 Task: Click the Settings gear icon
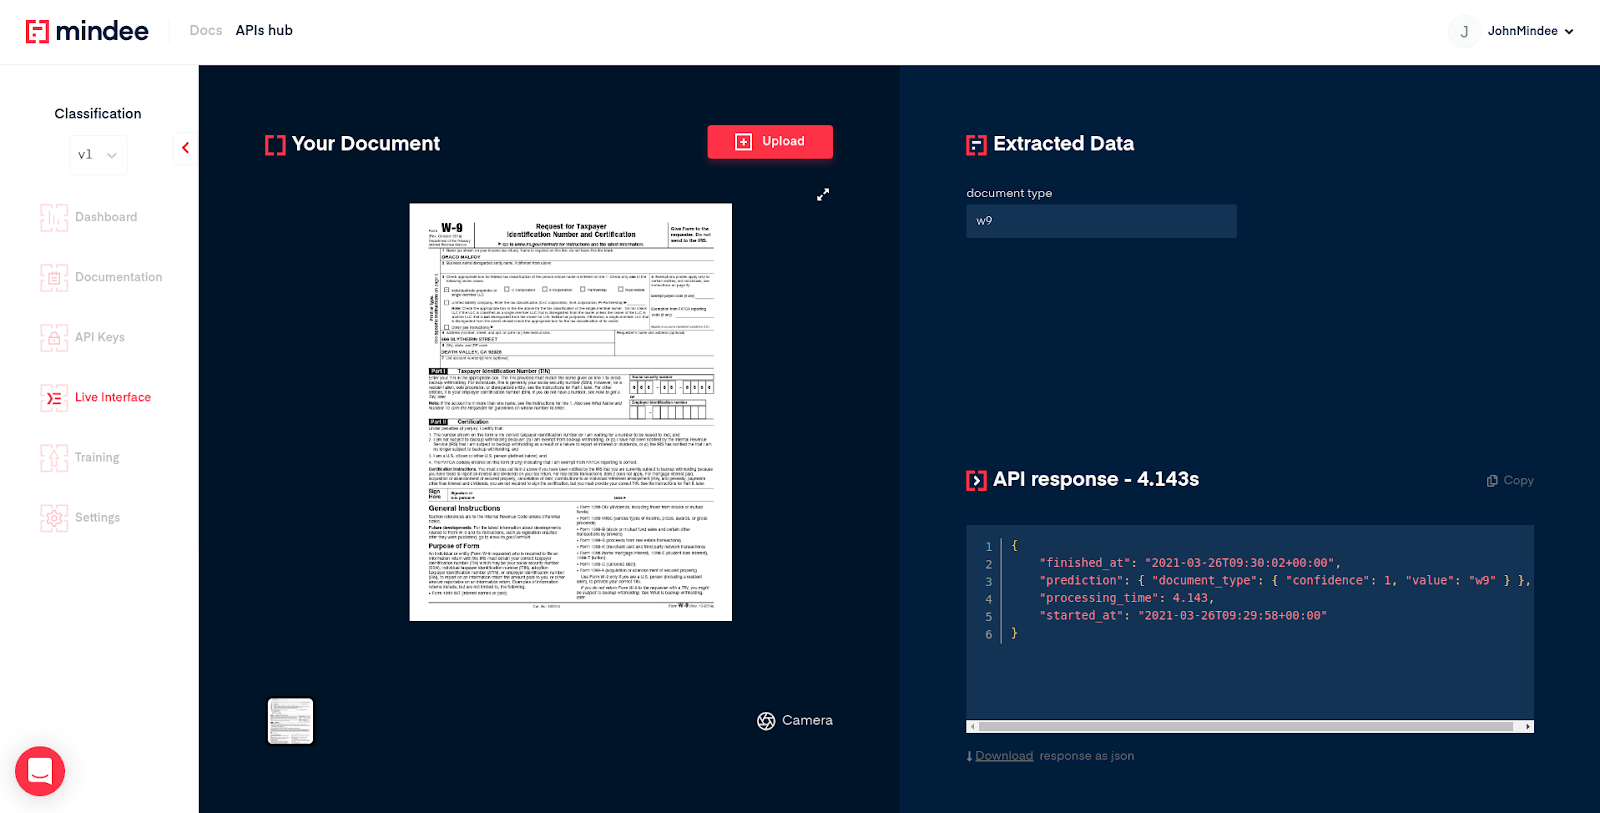coord(54,517)
